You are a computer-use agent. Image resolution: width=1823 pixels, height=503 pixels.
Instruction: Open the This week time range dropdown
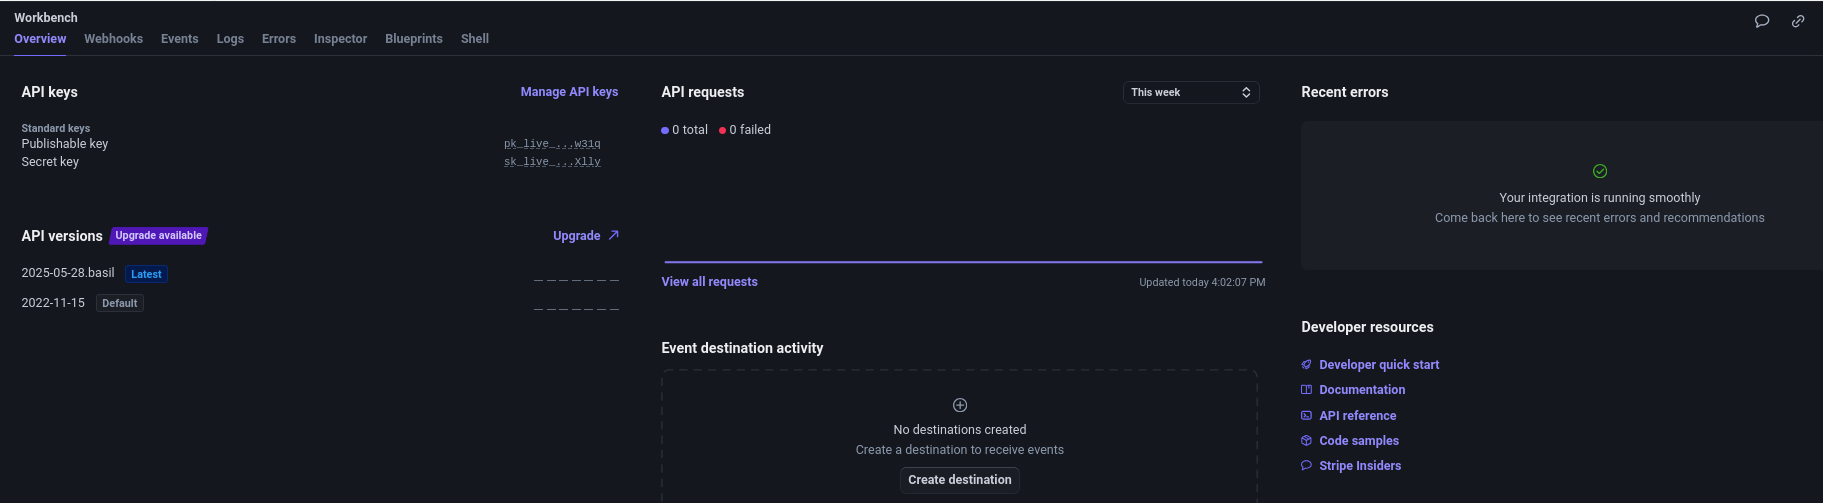tap(1191, 92)
